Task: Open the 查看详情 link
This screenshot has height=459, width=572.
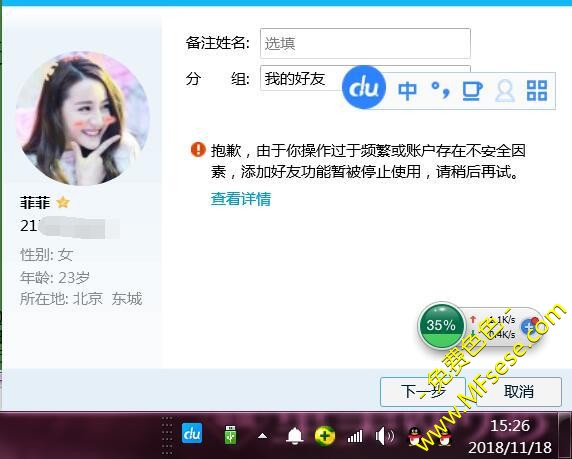Action: click(241, 199)
